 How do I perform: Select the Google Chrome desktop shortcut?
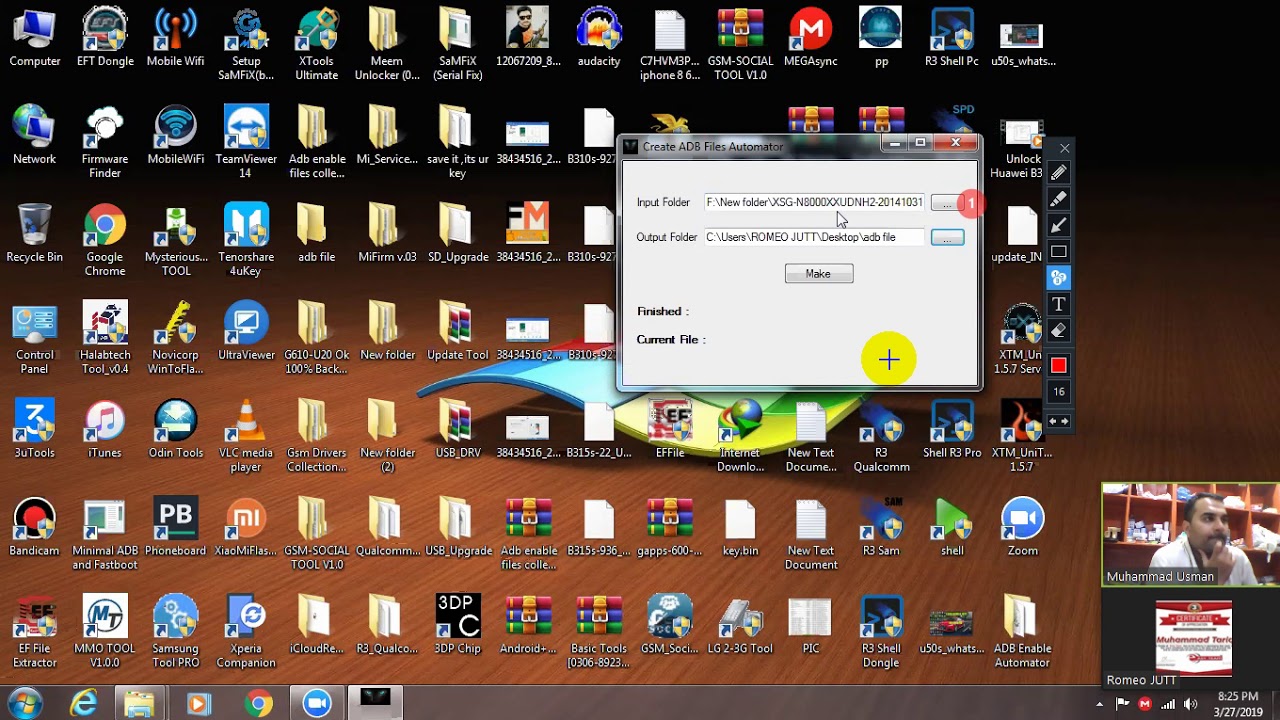click(x=105, y=240)
